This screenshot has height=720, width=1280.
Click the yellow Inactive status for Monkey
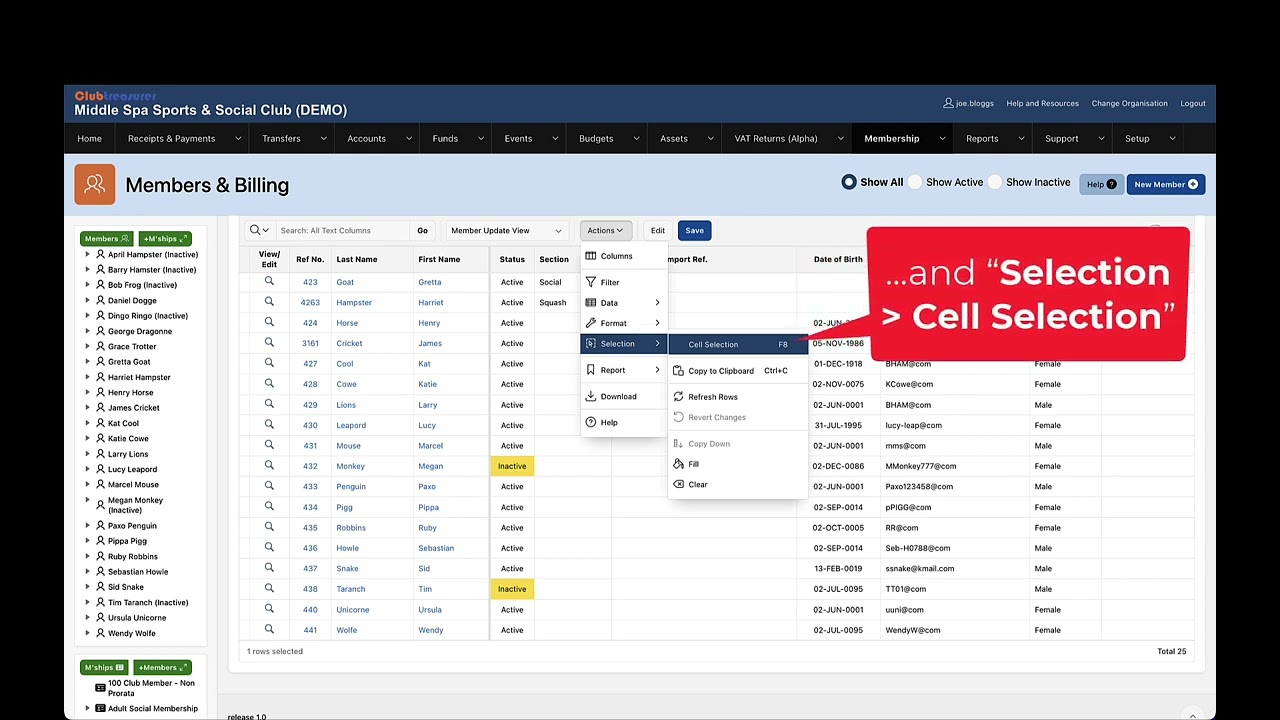512,466
